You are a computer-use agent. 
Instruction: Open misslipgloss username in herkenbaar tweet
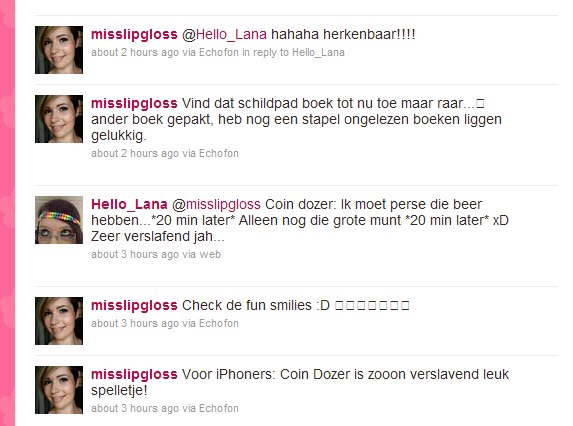[x=134, y=34]
